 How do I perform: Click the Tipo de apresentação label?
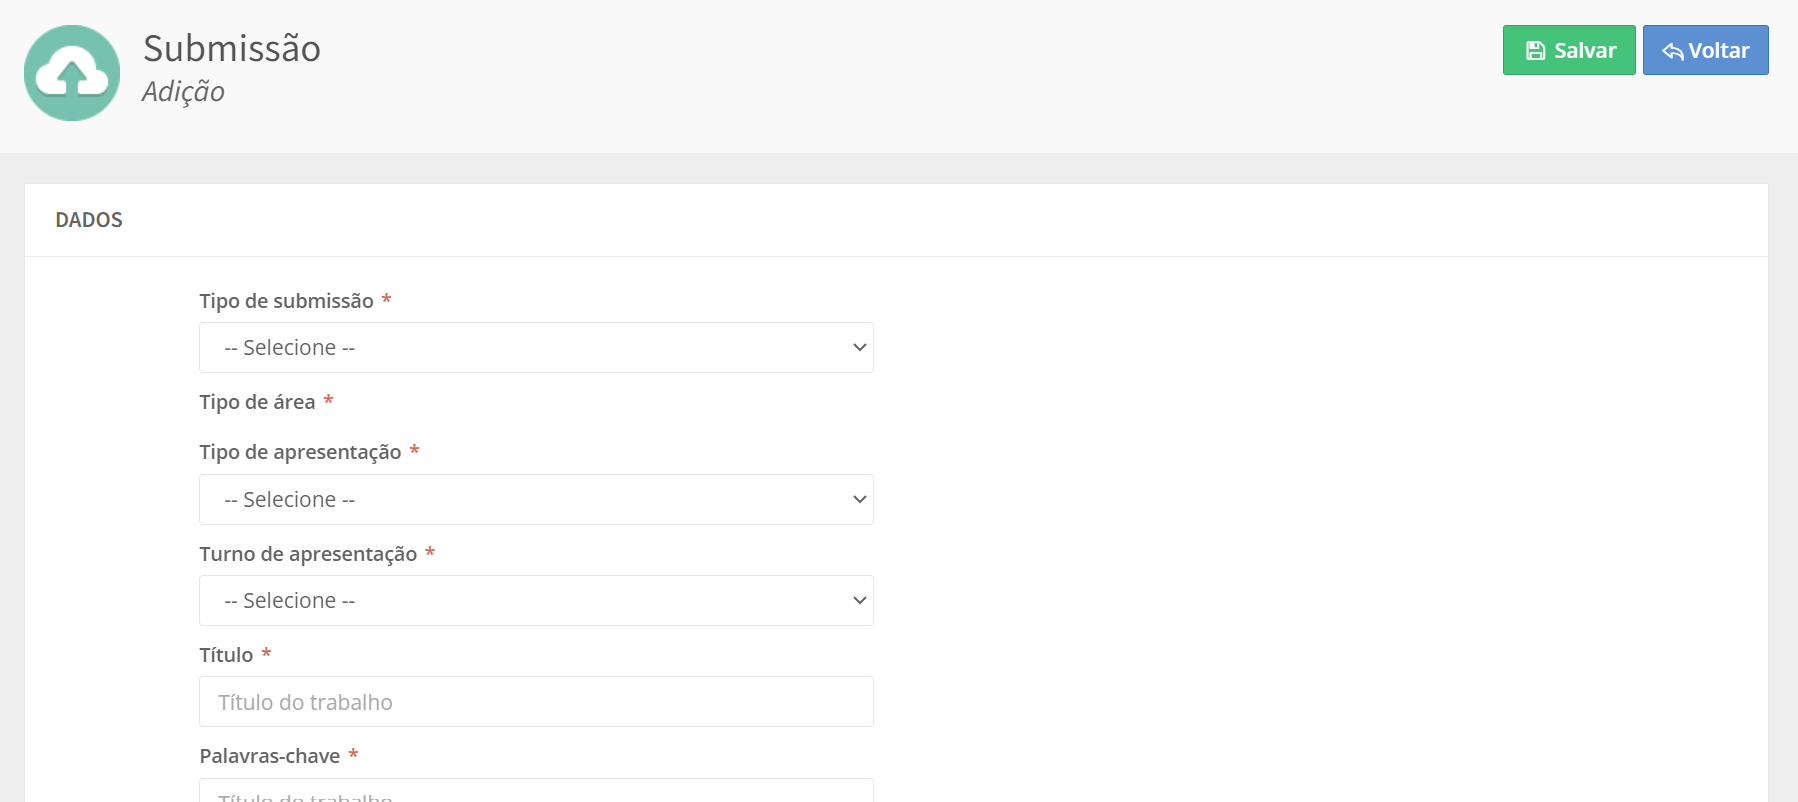coord(300,452)
